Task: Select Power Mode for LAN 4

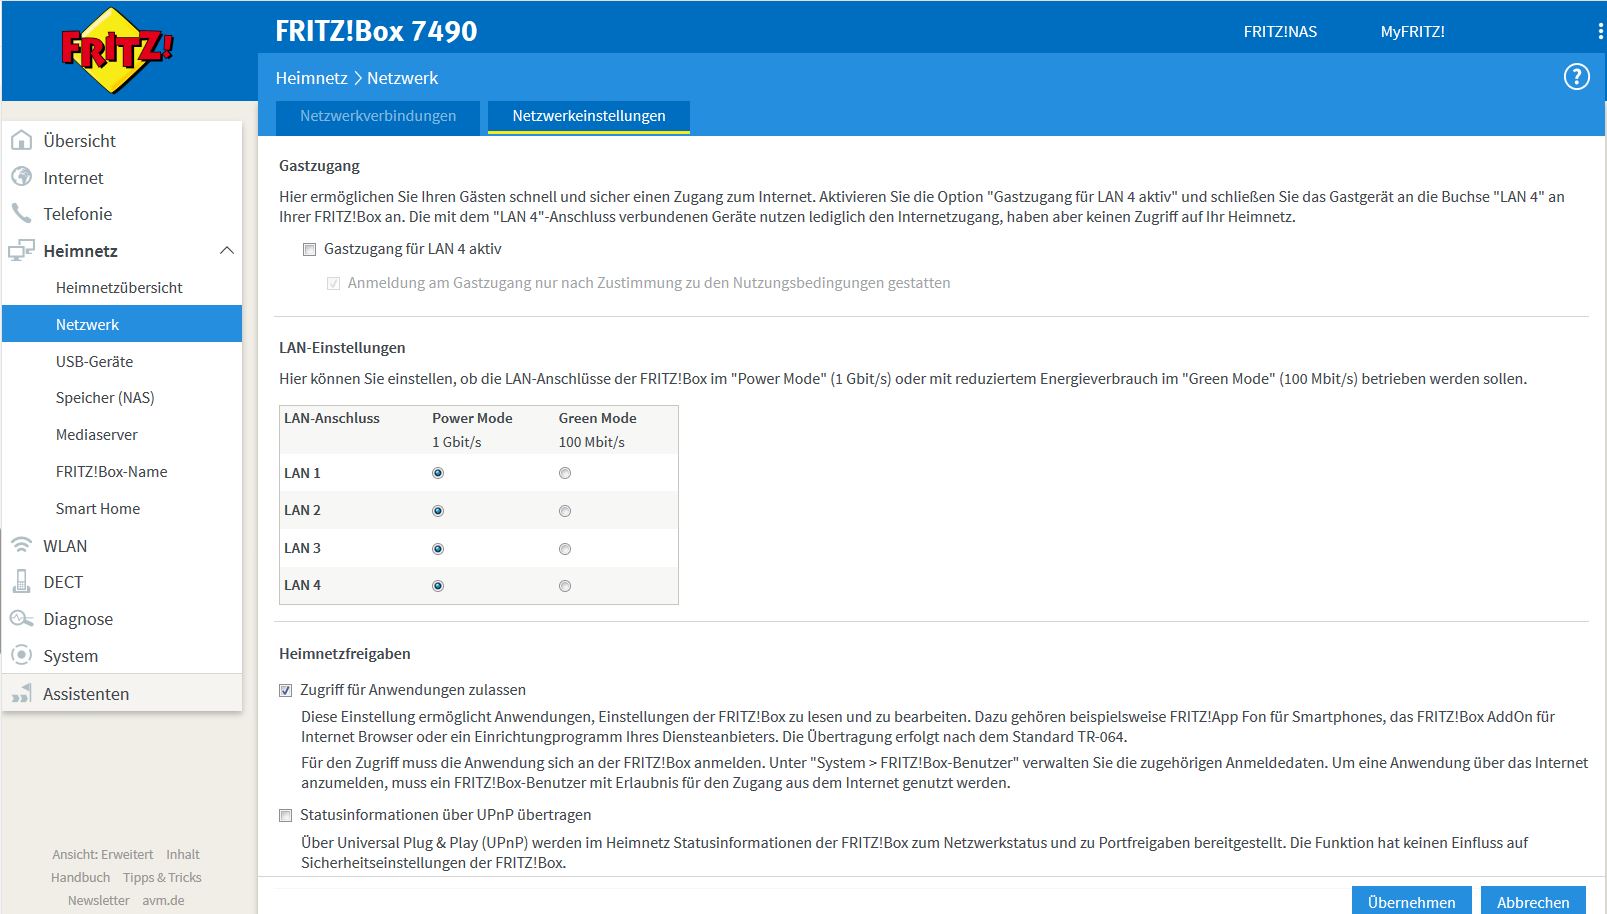Action: pyautogui.click(x=438, y=586)
